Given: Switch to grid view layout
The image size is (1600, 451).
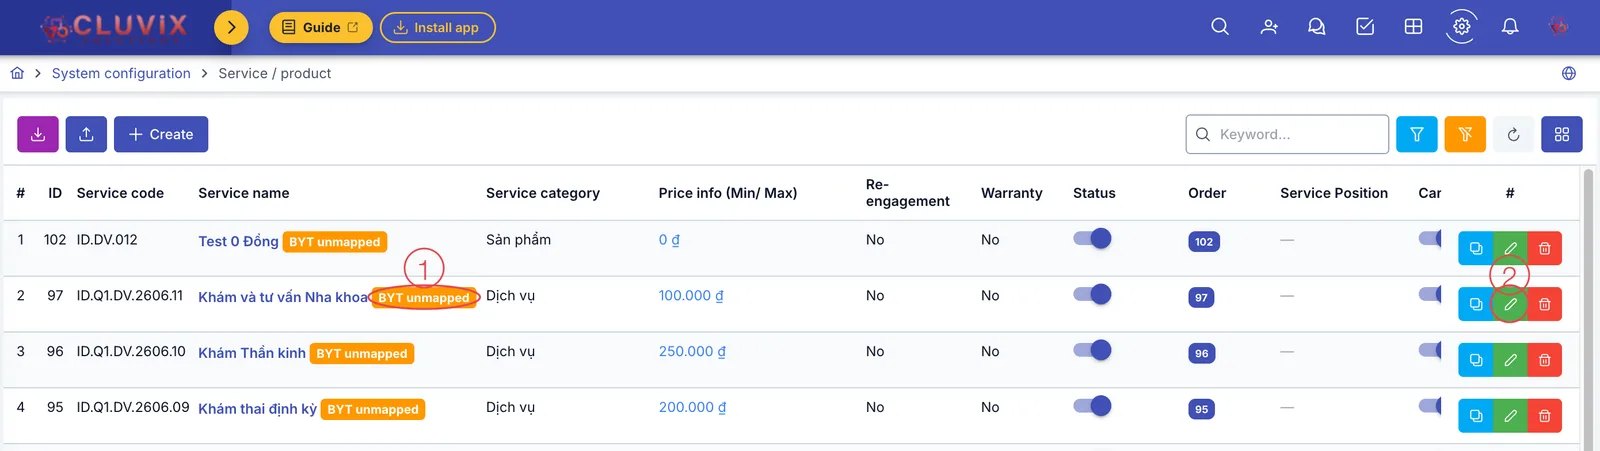Looking at the screenshot, I should (1562, 134).
